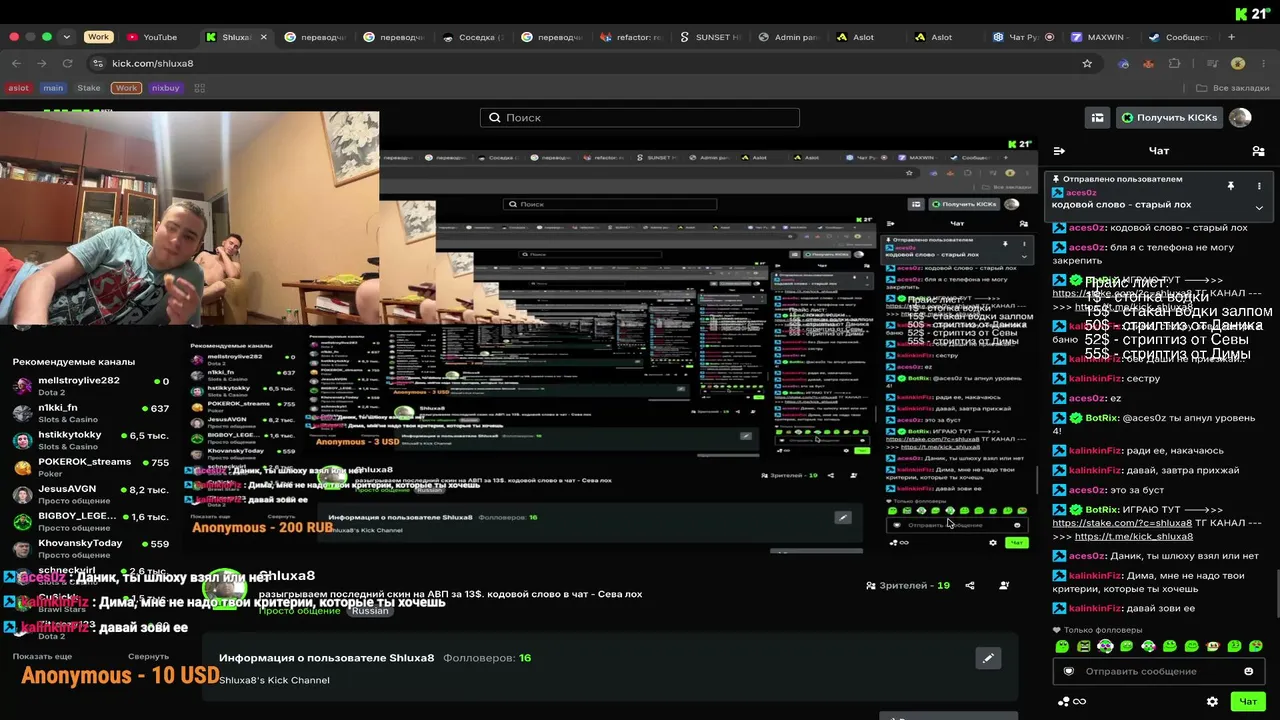Open the main bookmark

click(53, 88)
